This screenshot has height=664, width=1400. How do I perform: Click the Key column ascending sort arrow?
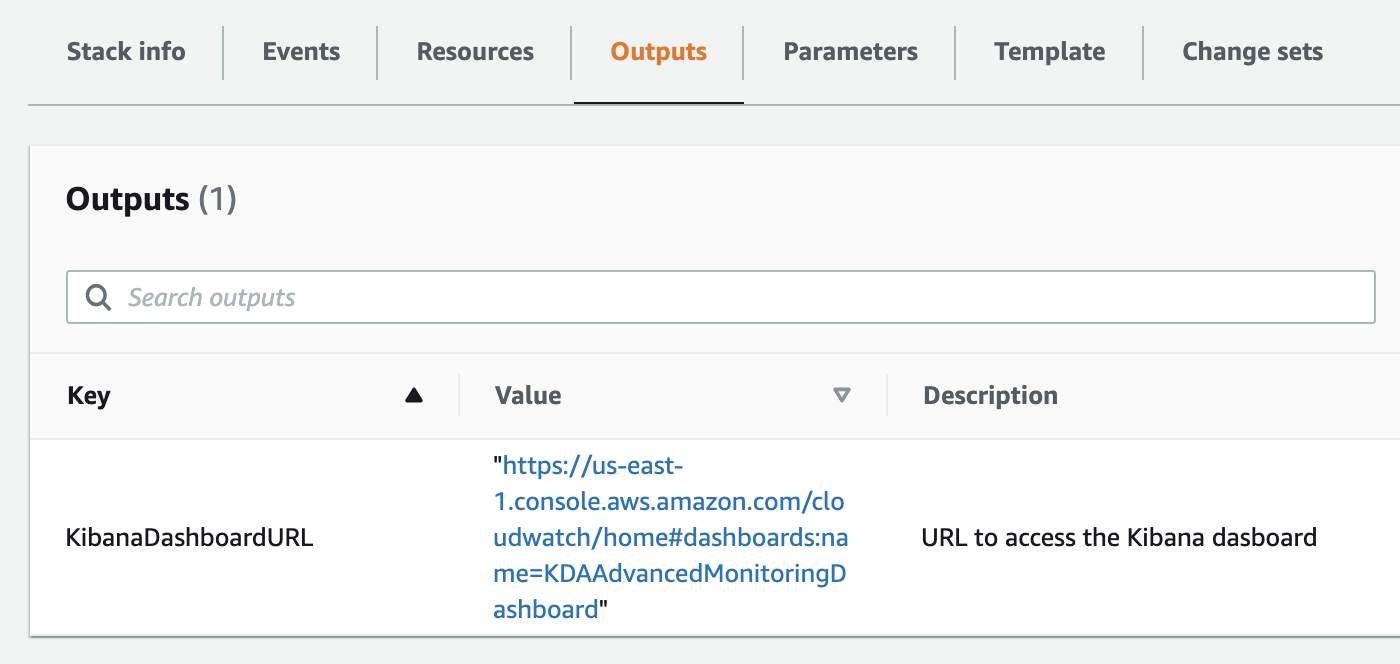(x=414, y=396)
